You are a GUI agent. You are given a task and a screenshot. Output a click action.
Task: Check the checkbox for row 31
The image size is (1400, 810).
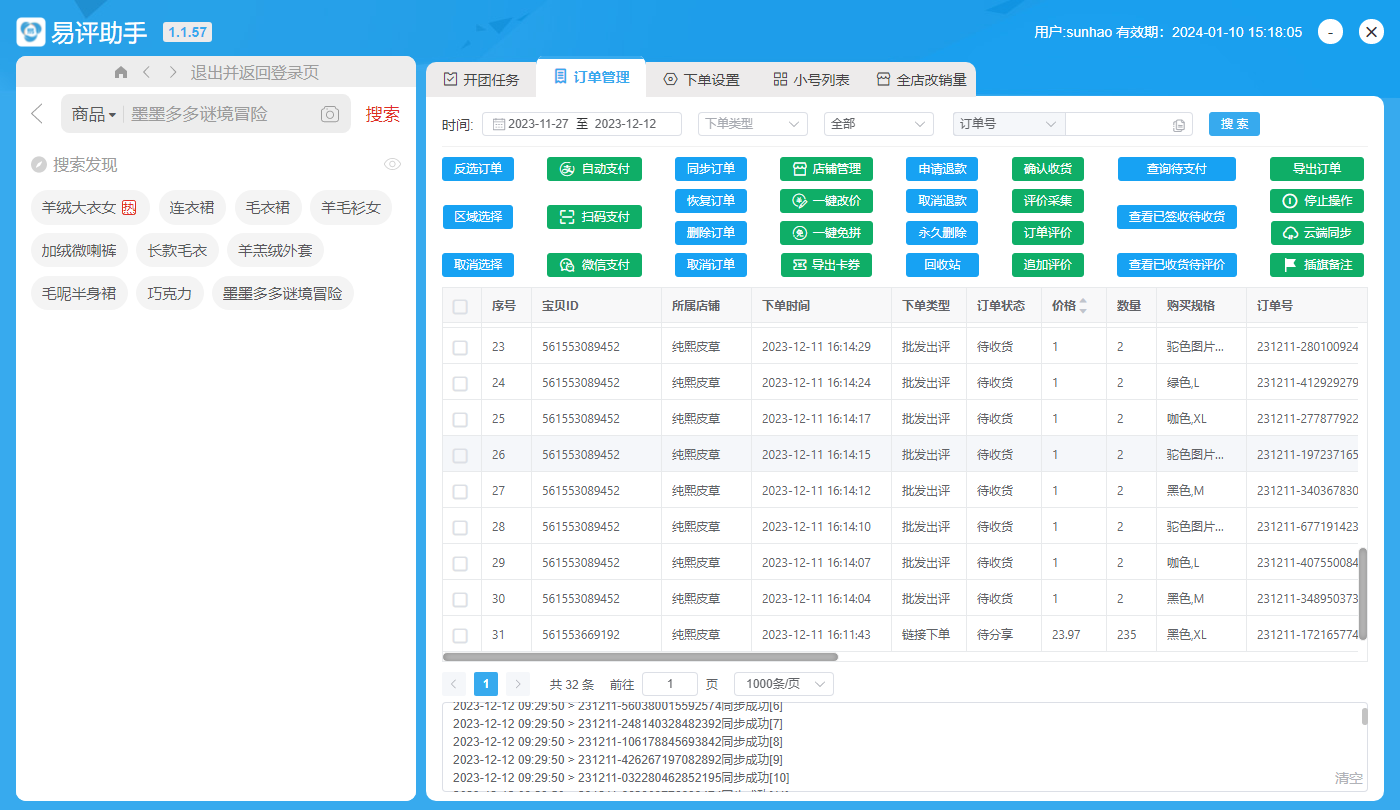point(460,635)
